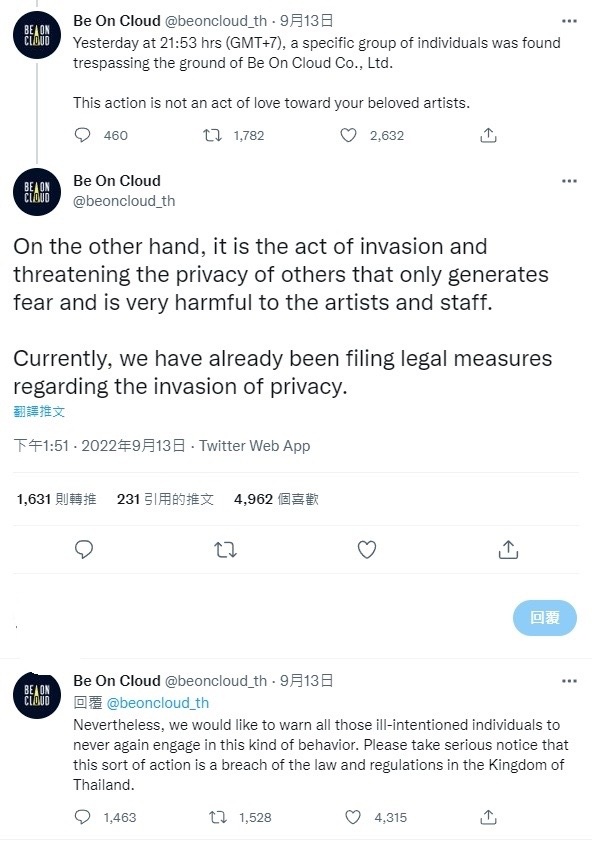592x847 pixels.
Task: Share the first tweet about trespassing
Action: (488, 135)
